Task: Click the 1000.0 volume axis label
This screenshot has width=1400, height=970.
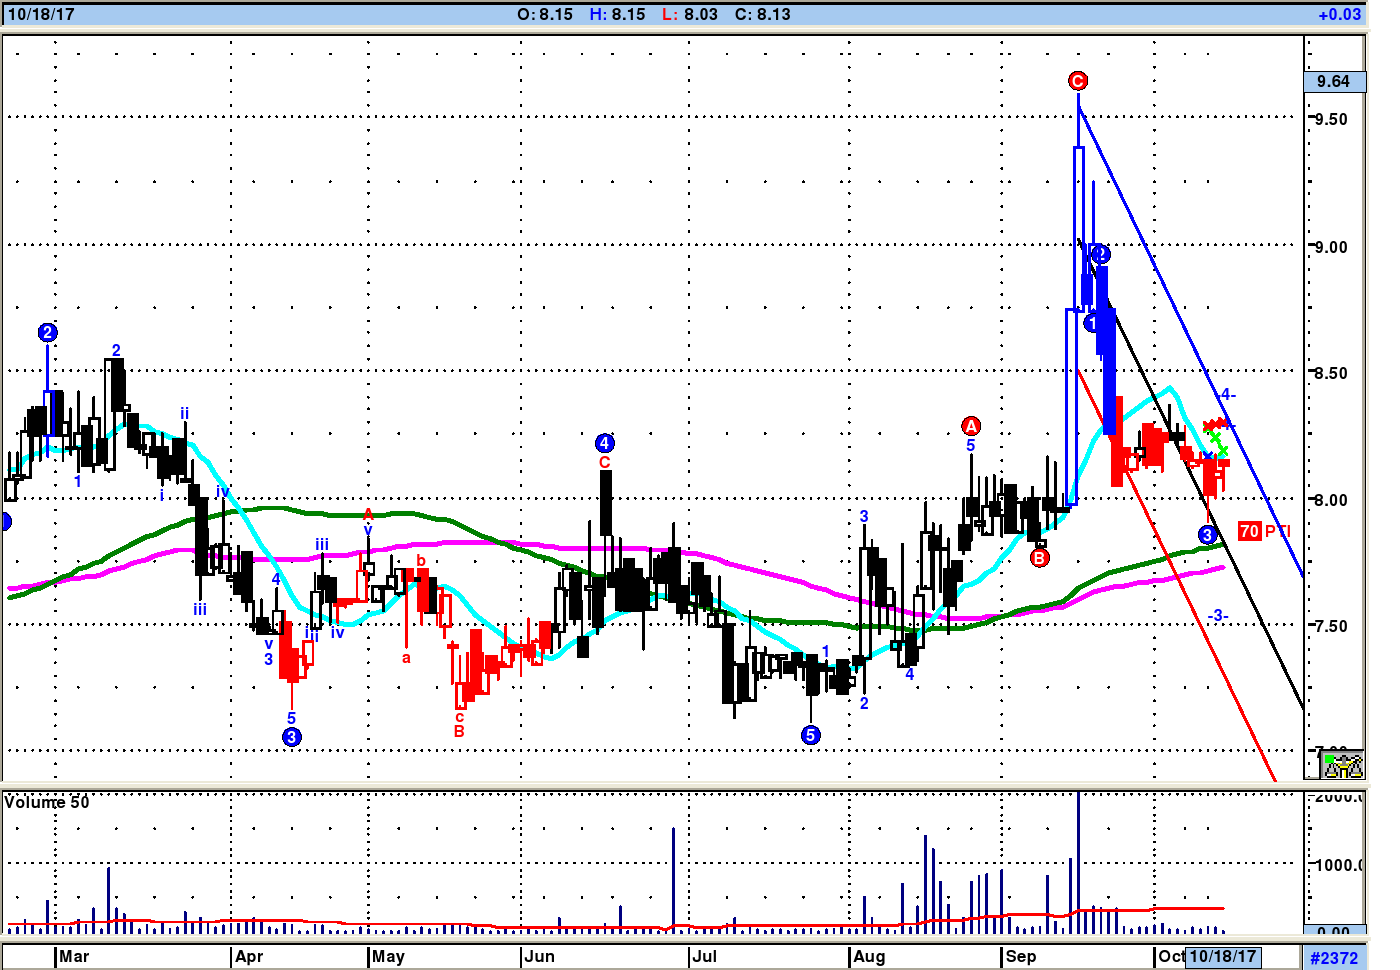Action: pos(1337,865)
